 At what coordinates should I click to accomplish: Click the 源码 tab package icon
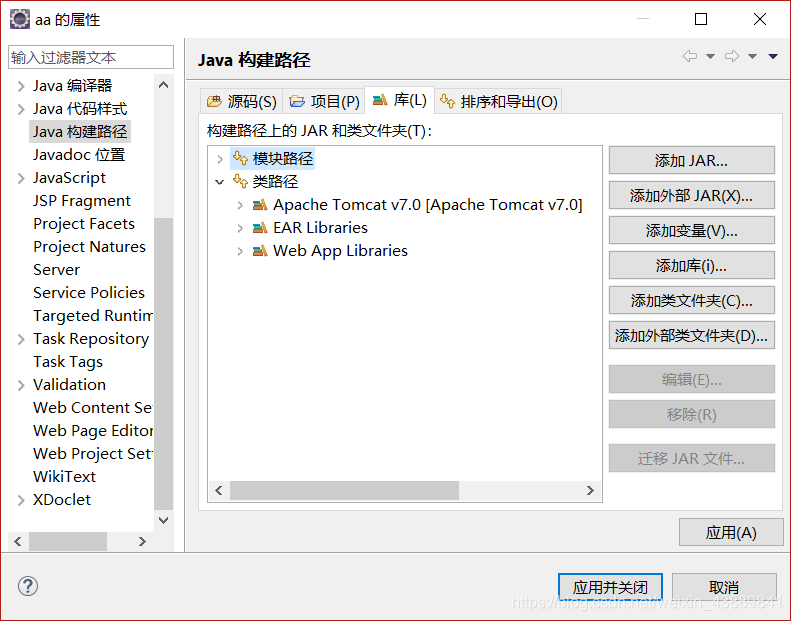[214, 101]
